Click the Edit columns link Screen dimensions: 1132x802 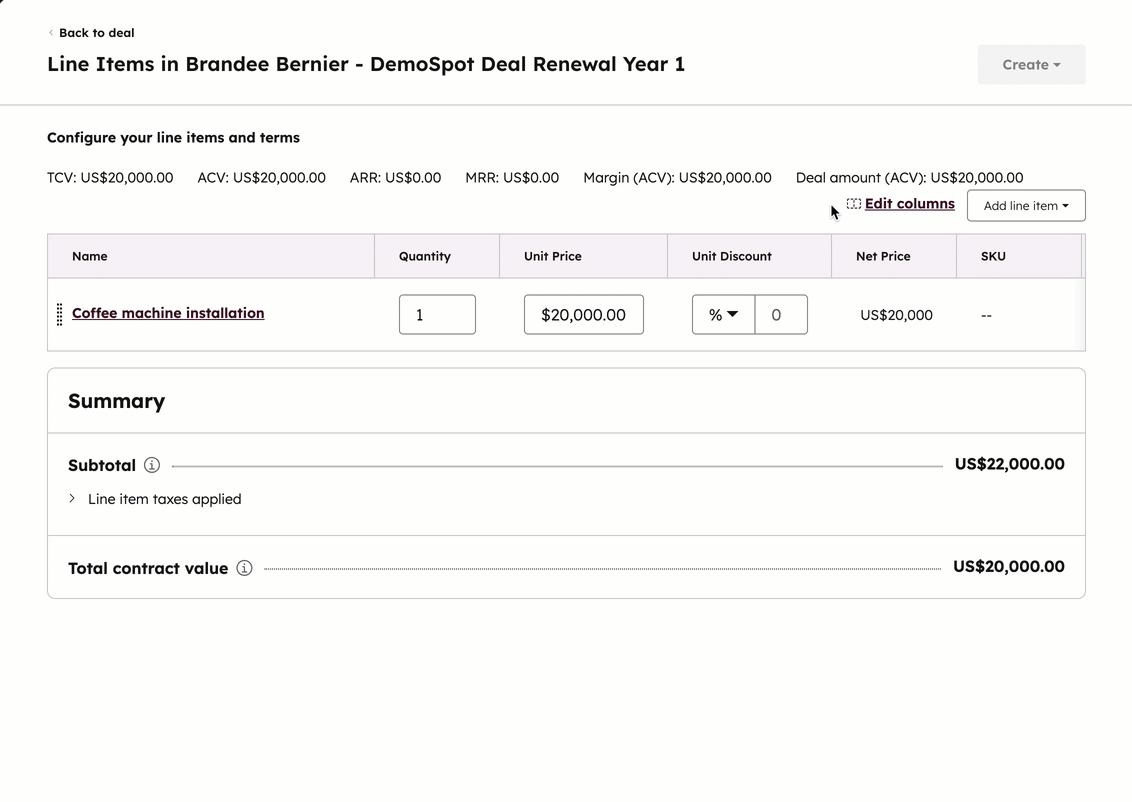909,204
